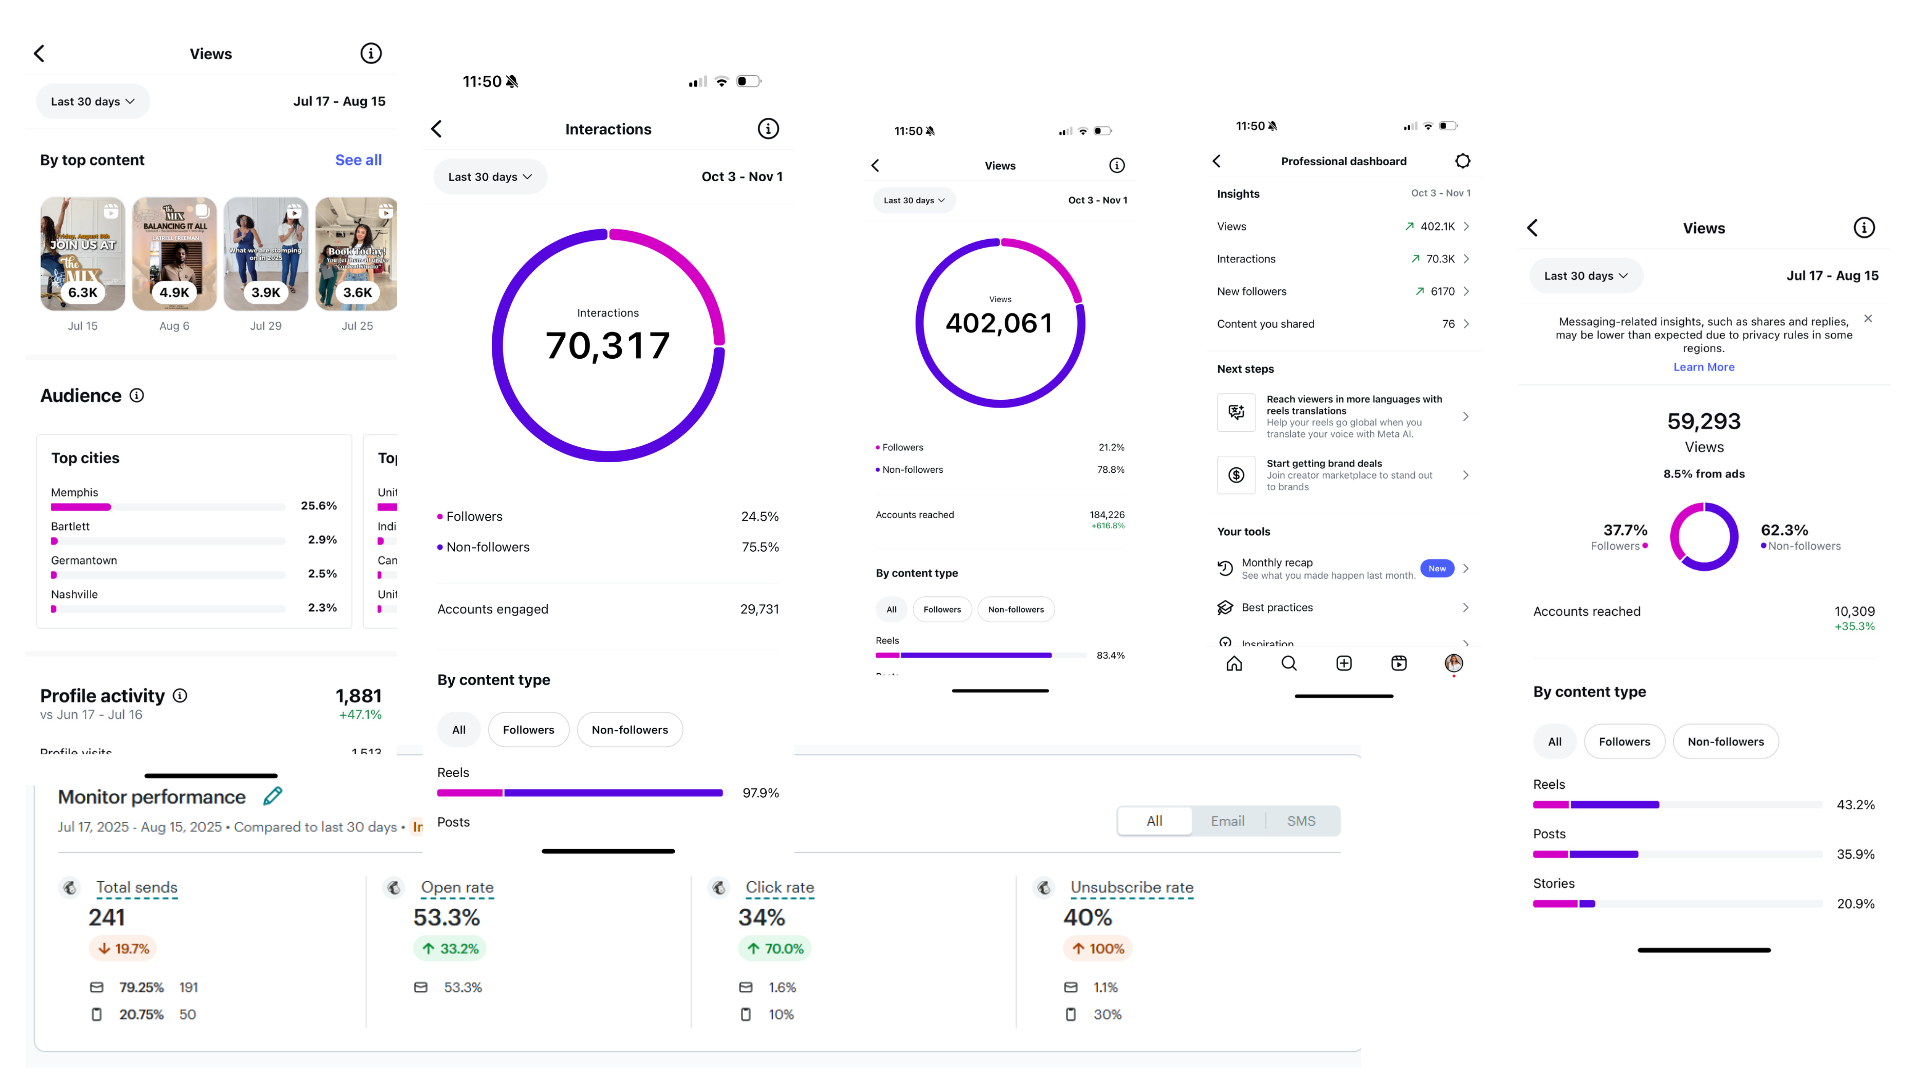Edit Monitor performance with pencil icon
Screen dimensions: 1920x1080
point(272,796)
